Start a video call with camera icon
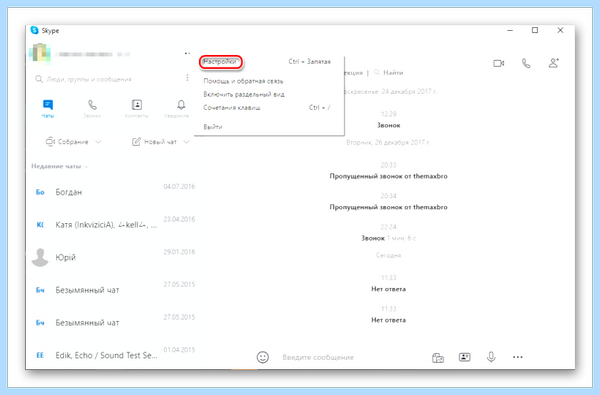The width and height of the screenshot is (600, 395). 499,63
